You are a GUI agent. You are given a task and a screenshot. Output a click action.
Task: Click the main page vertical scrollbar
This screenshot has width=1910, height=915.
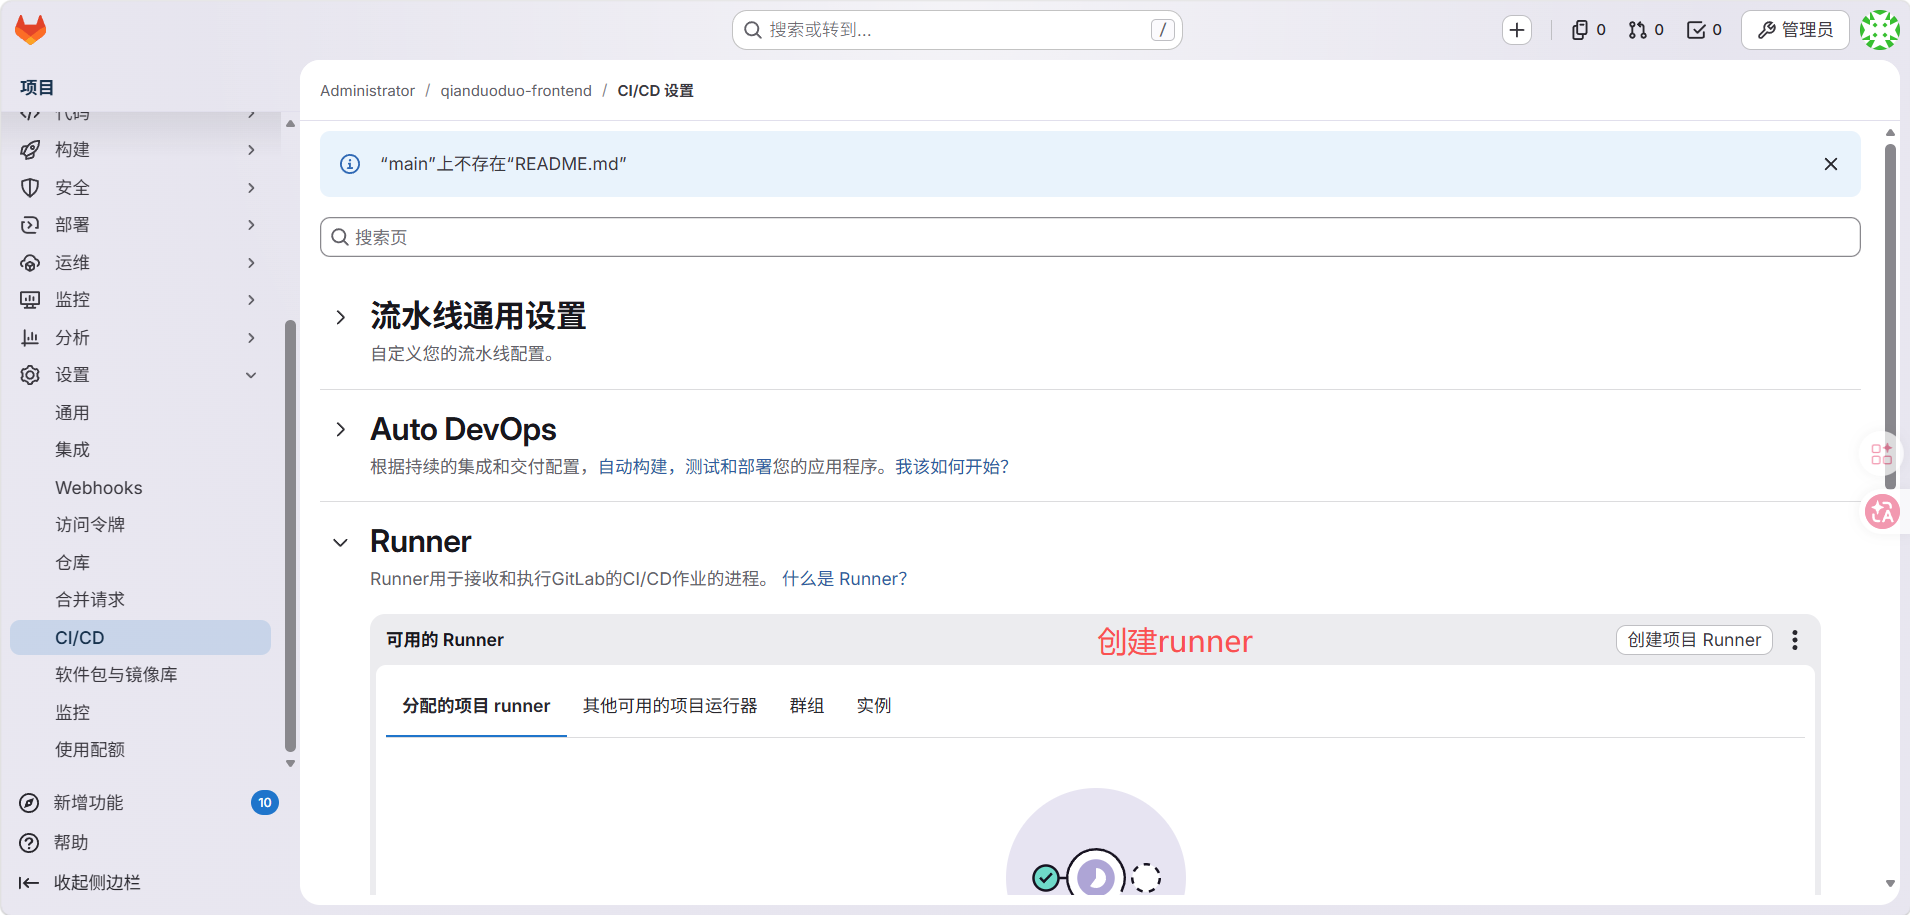(x=1890, y=317)
